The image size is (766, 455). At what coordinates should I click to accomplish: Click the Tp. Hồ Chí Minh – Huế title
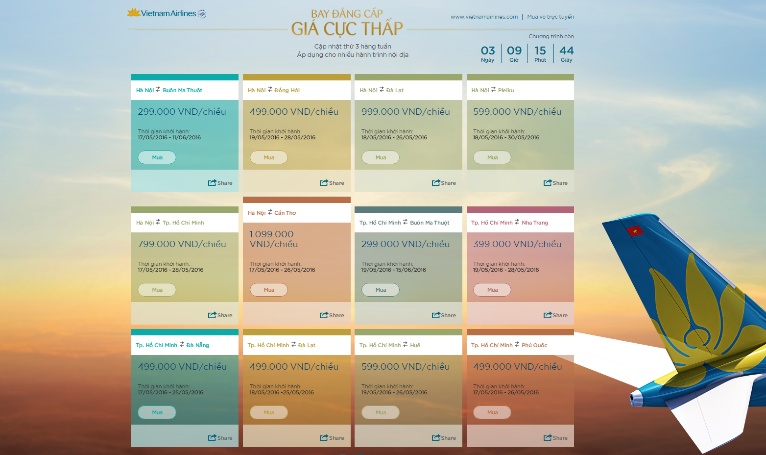(x=389, y=345)
